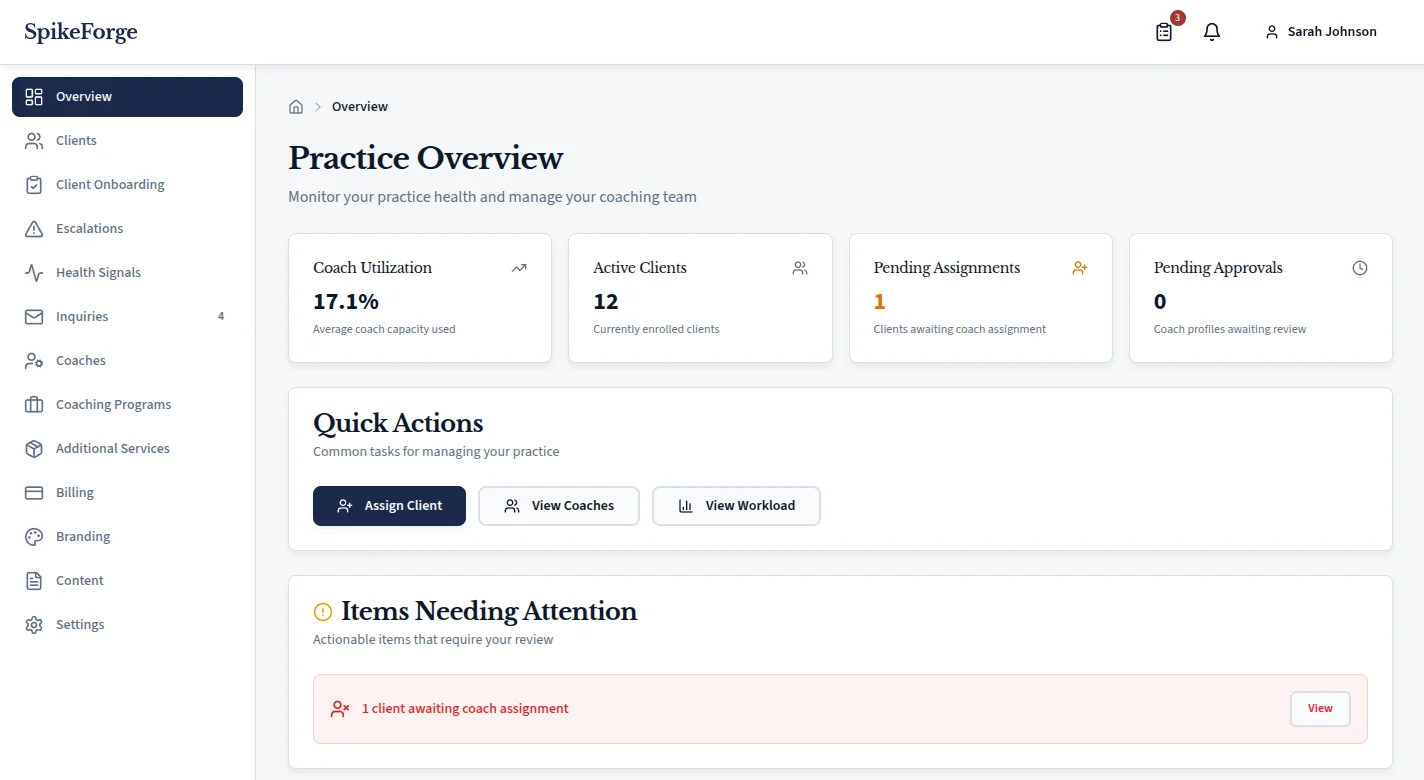Click the Assign Client button
Image resolution: width=1424 pixels, height=780 pixels.
tap(389, 506)
